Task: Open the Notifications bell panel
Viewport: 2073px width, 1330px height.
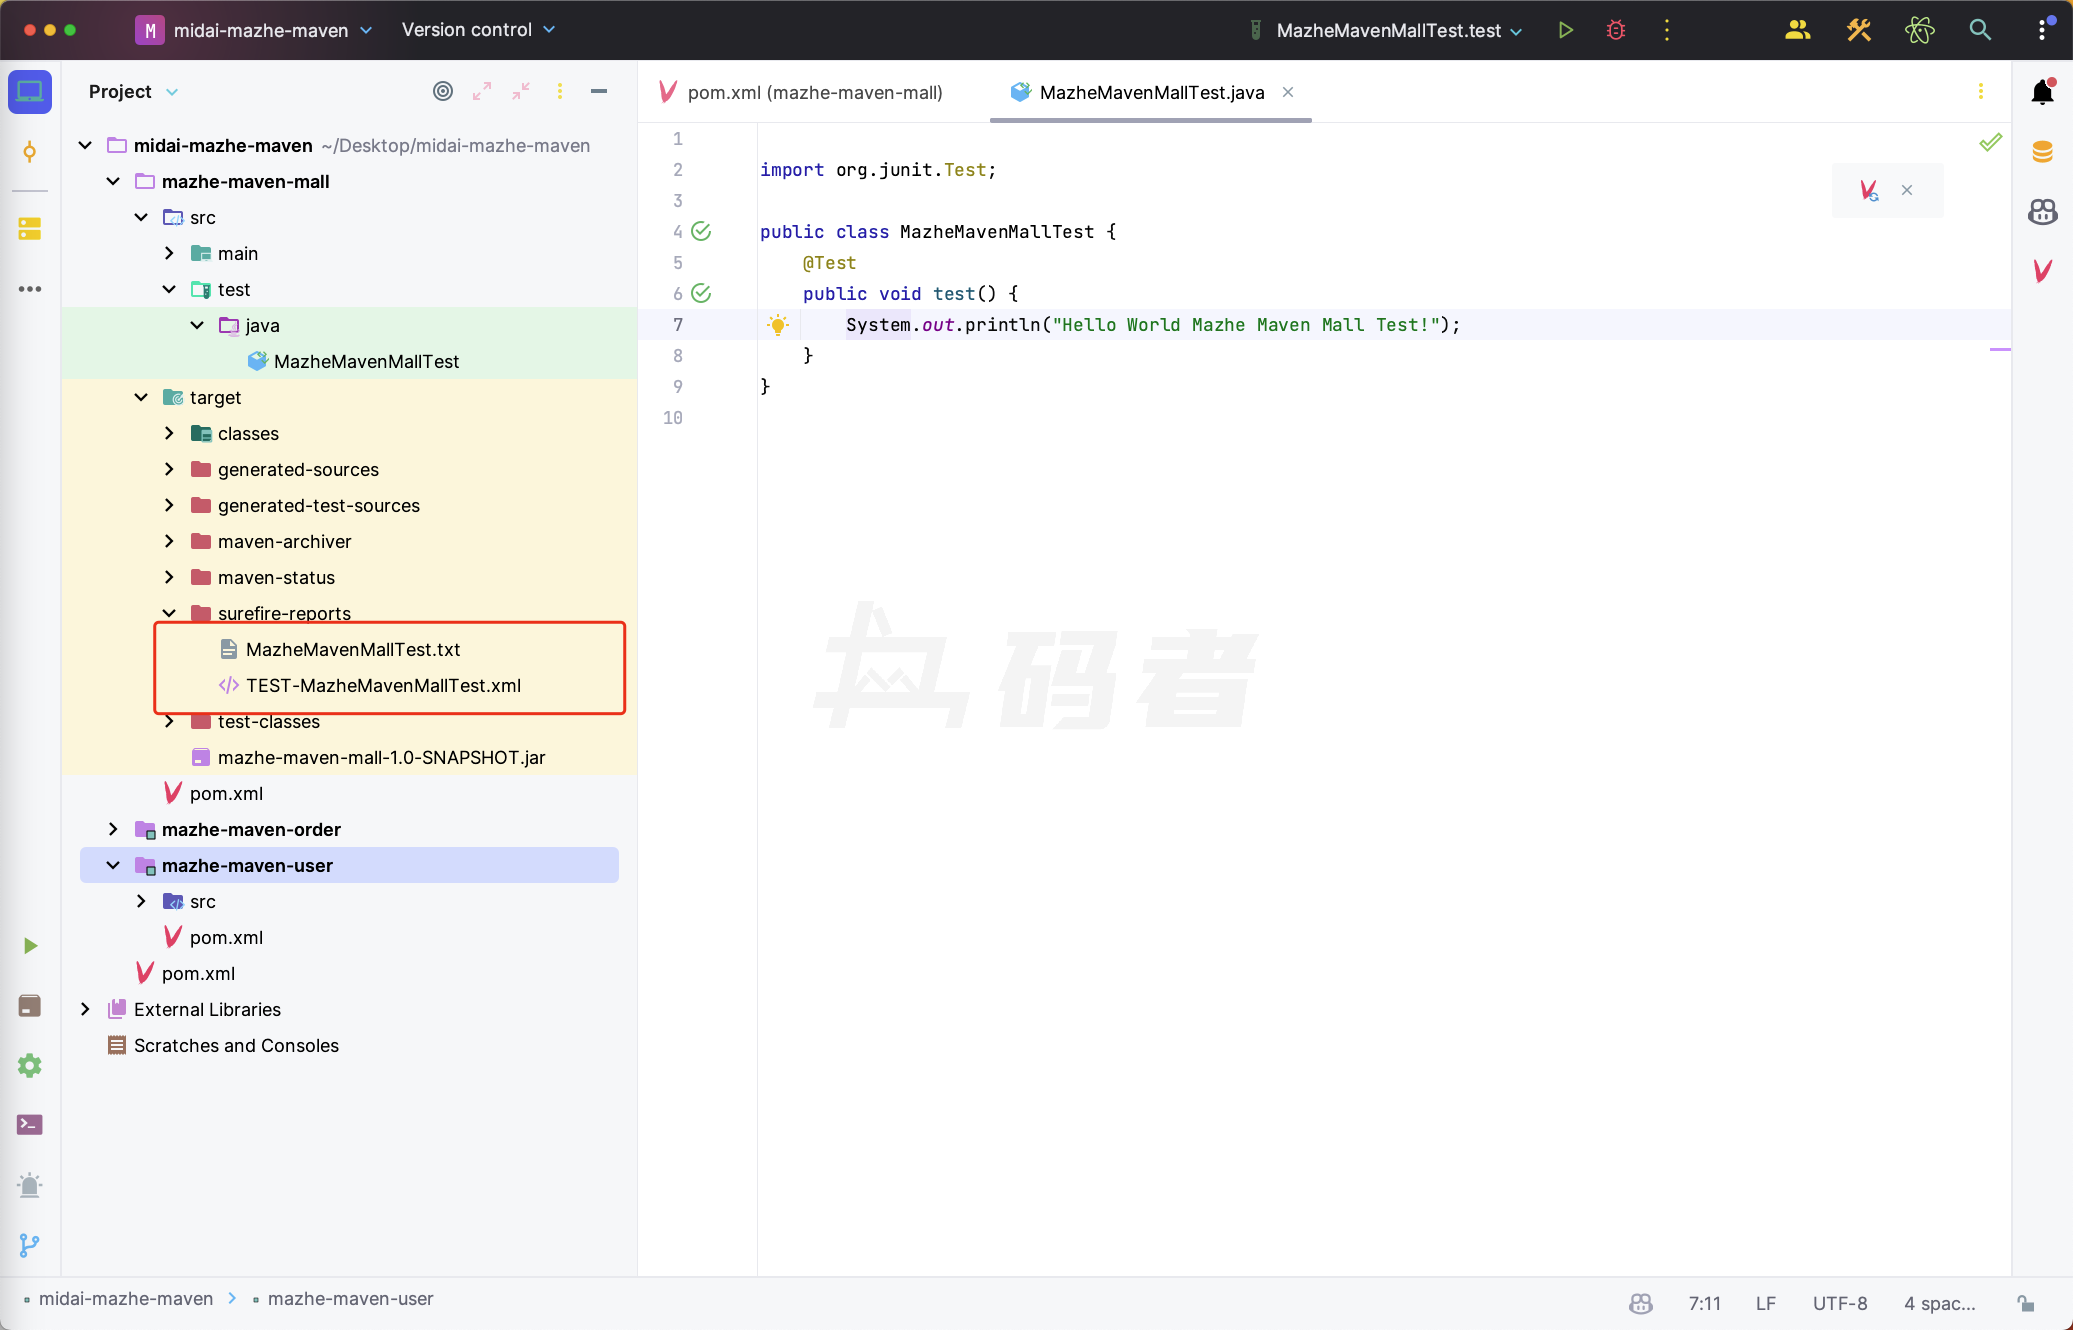Action: tap(2042, 92)
